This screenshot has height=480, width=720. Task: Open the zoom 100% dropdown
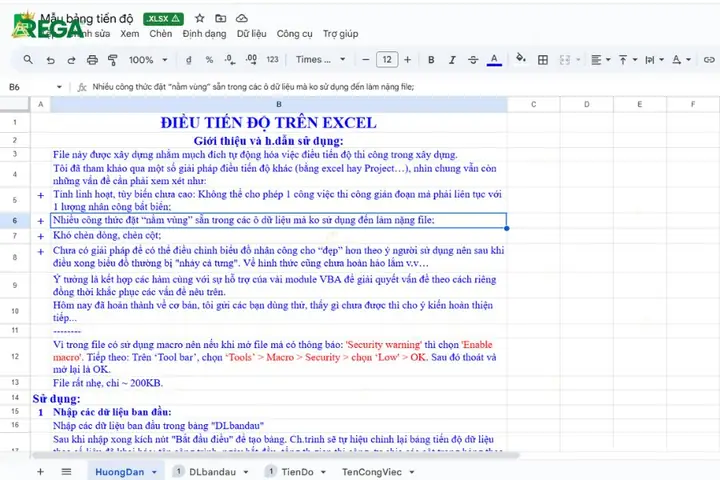click(148, 60)
